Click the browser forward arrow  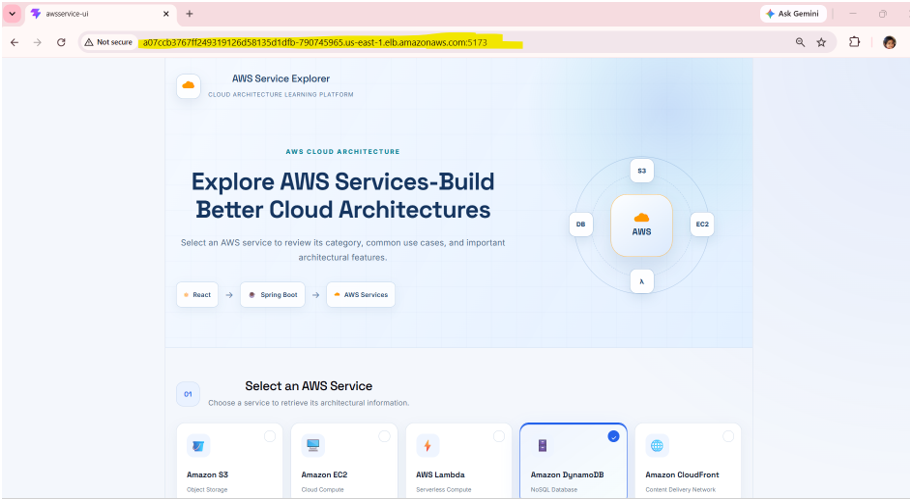pyautogui.click(x=38, y=42)
